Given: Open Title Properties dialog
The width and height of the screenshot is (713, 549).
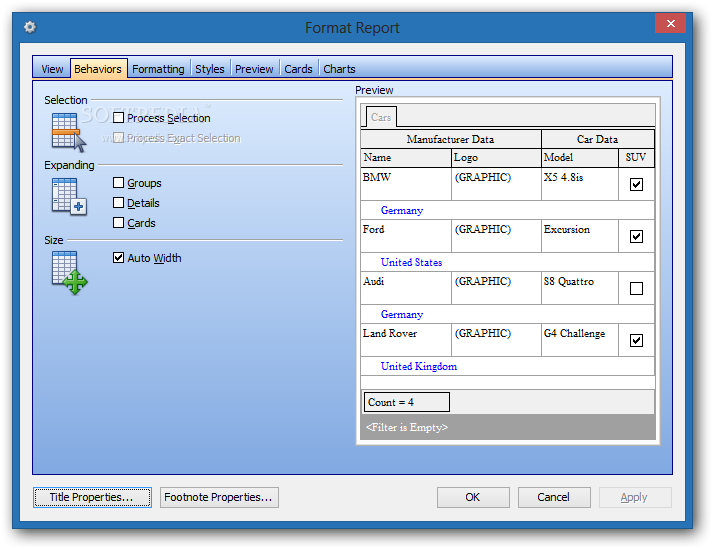Looking at the screenshot, I should [x=92, y=497].
